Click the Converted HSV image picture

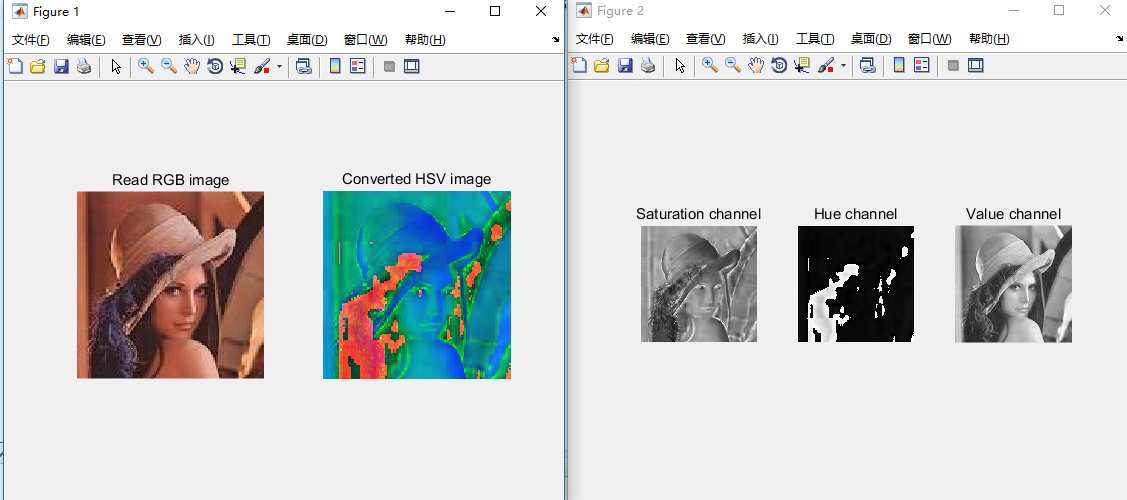[x=417, y=284]
